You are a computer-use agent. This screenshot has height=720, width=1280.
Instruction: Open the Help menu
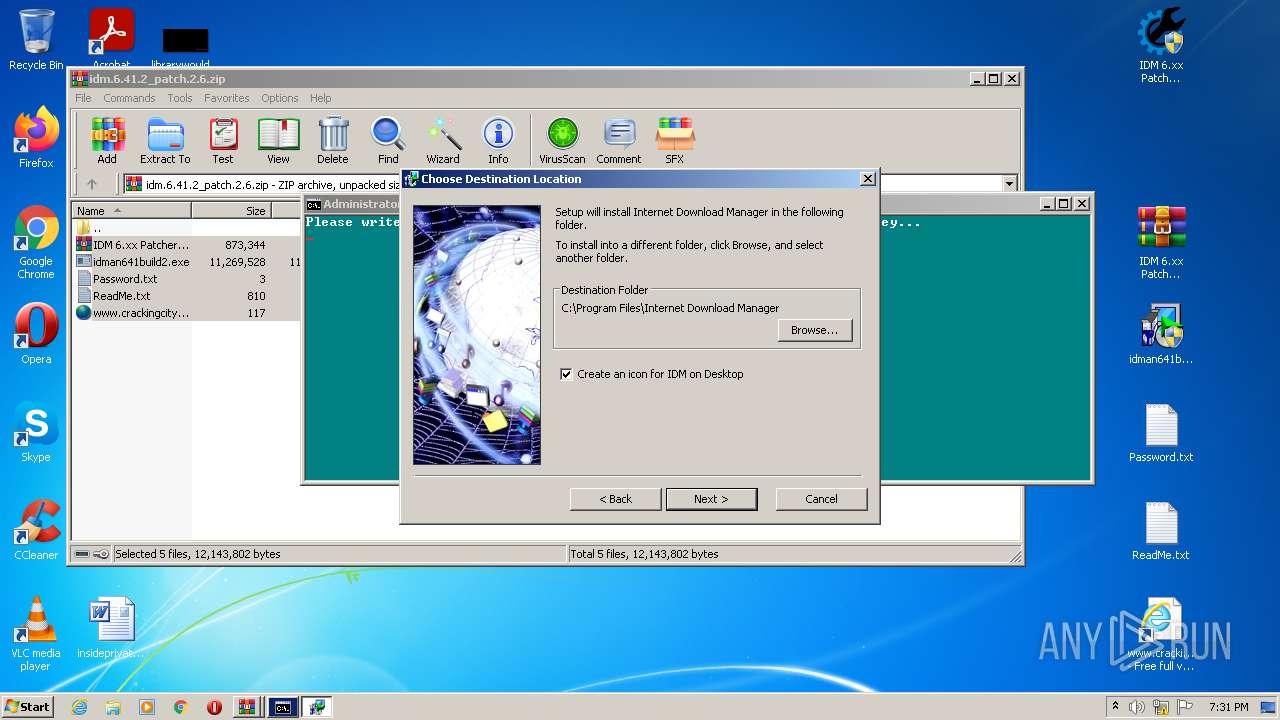click(320, 98)
